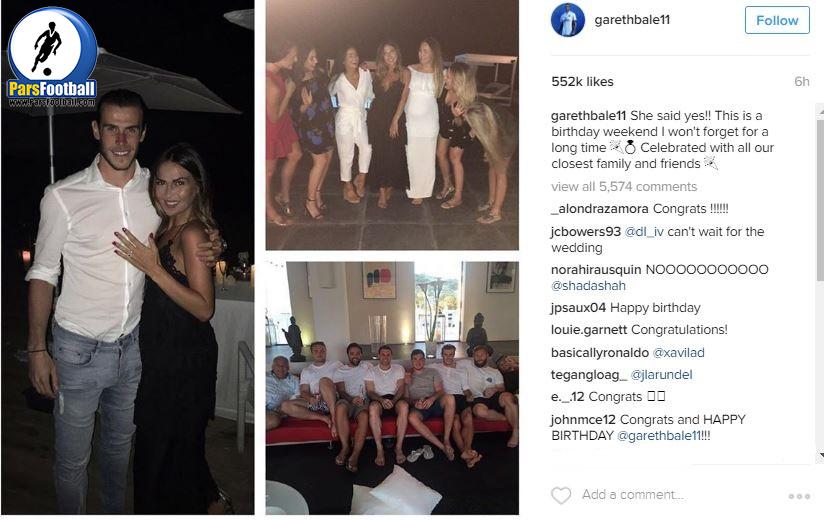This screenshot has width=824, height=520.
Task: Open commenter _alondrazamora's profile
Action: point(600,209)
